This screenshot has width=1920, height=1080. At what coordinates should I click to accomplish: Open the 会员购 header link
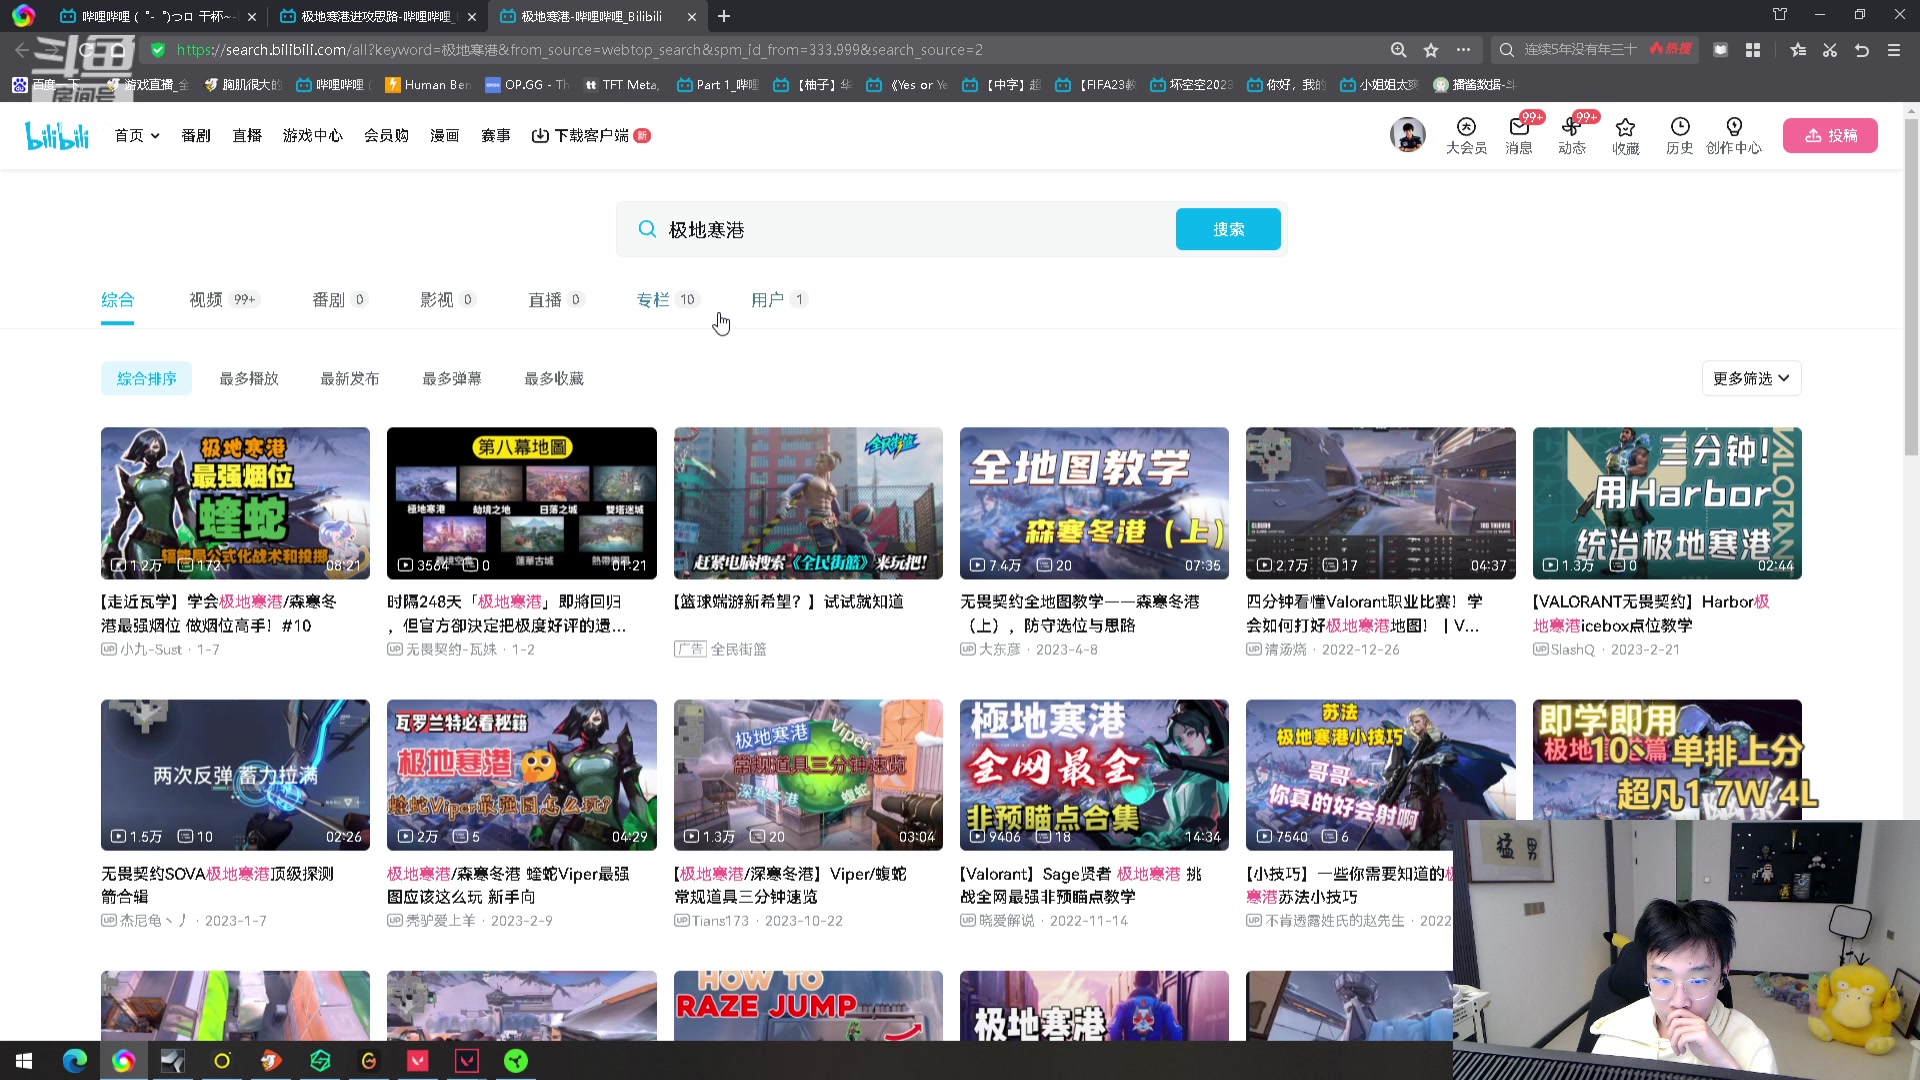coord(386,135)
